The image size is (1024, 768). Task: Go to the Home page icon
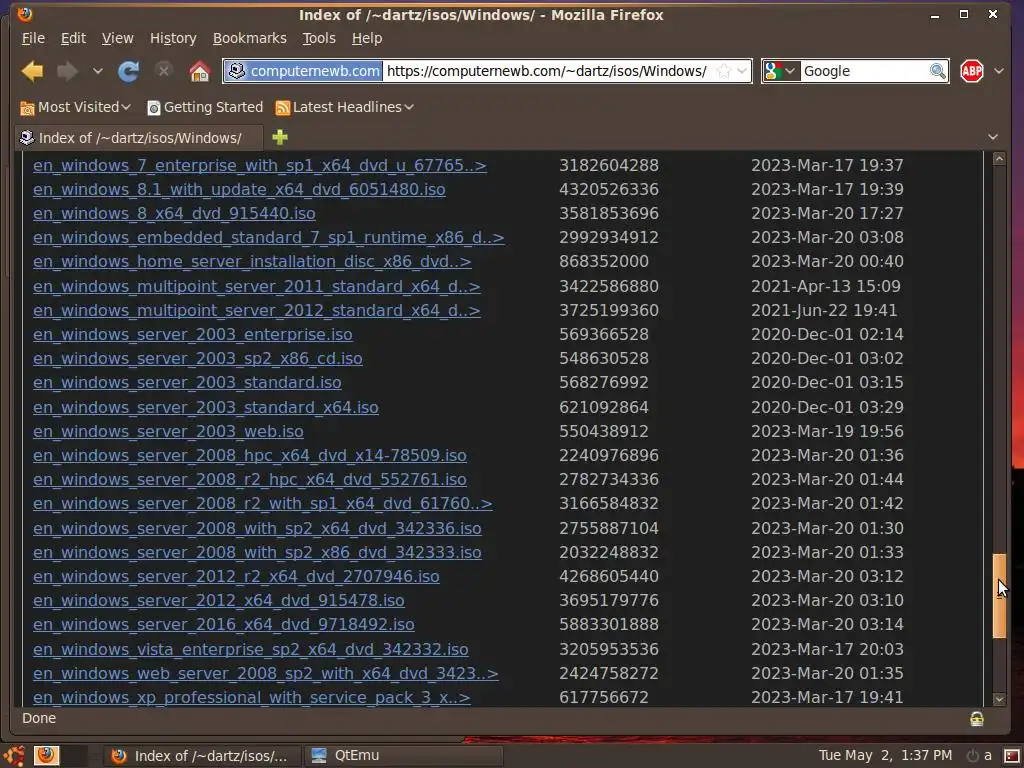200,71
